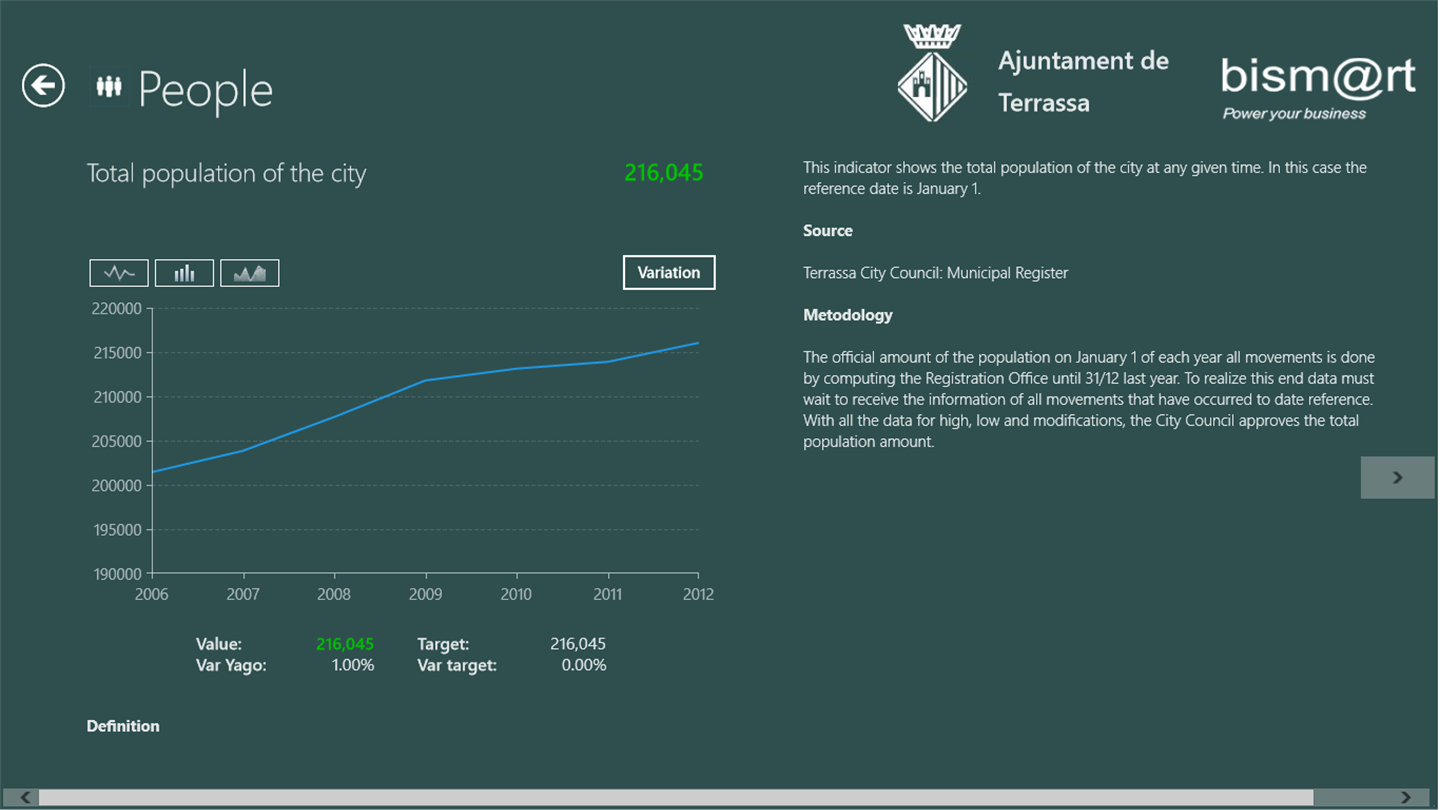This screenshot has height=810, width=1440.
Task: Click the Ajuntament de Terrassa text
Action: pyautogui.click(x=1083, y=82)
